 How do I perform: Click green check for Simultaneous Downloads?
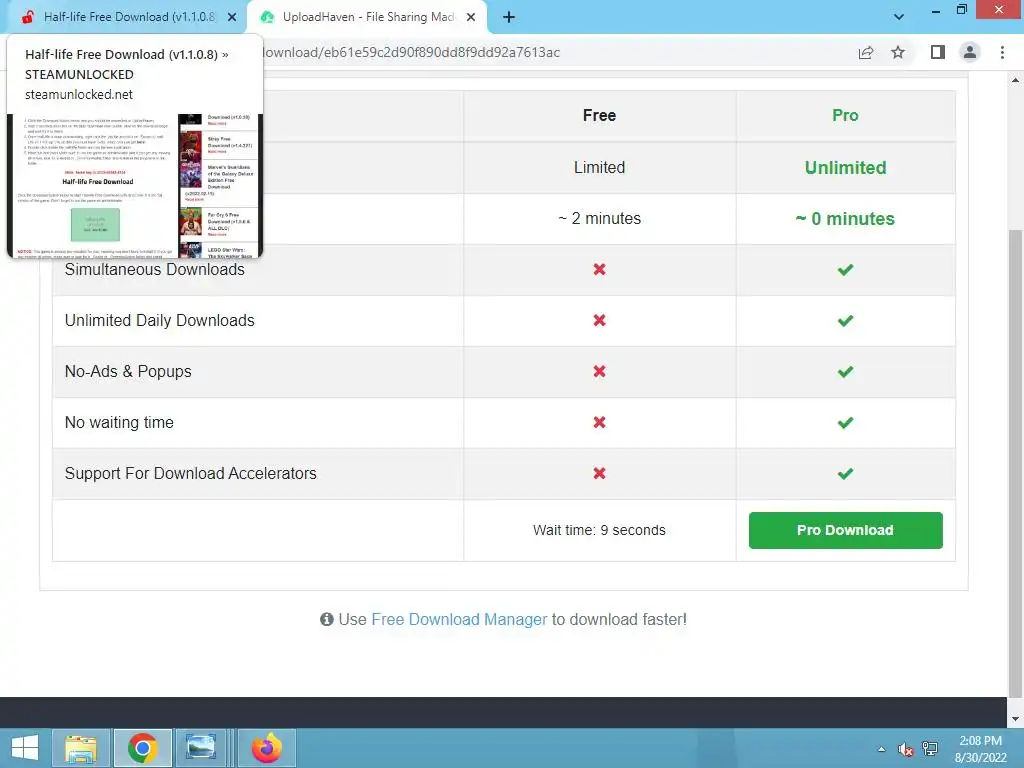(845, 270)
